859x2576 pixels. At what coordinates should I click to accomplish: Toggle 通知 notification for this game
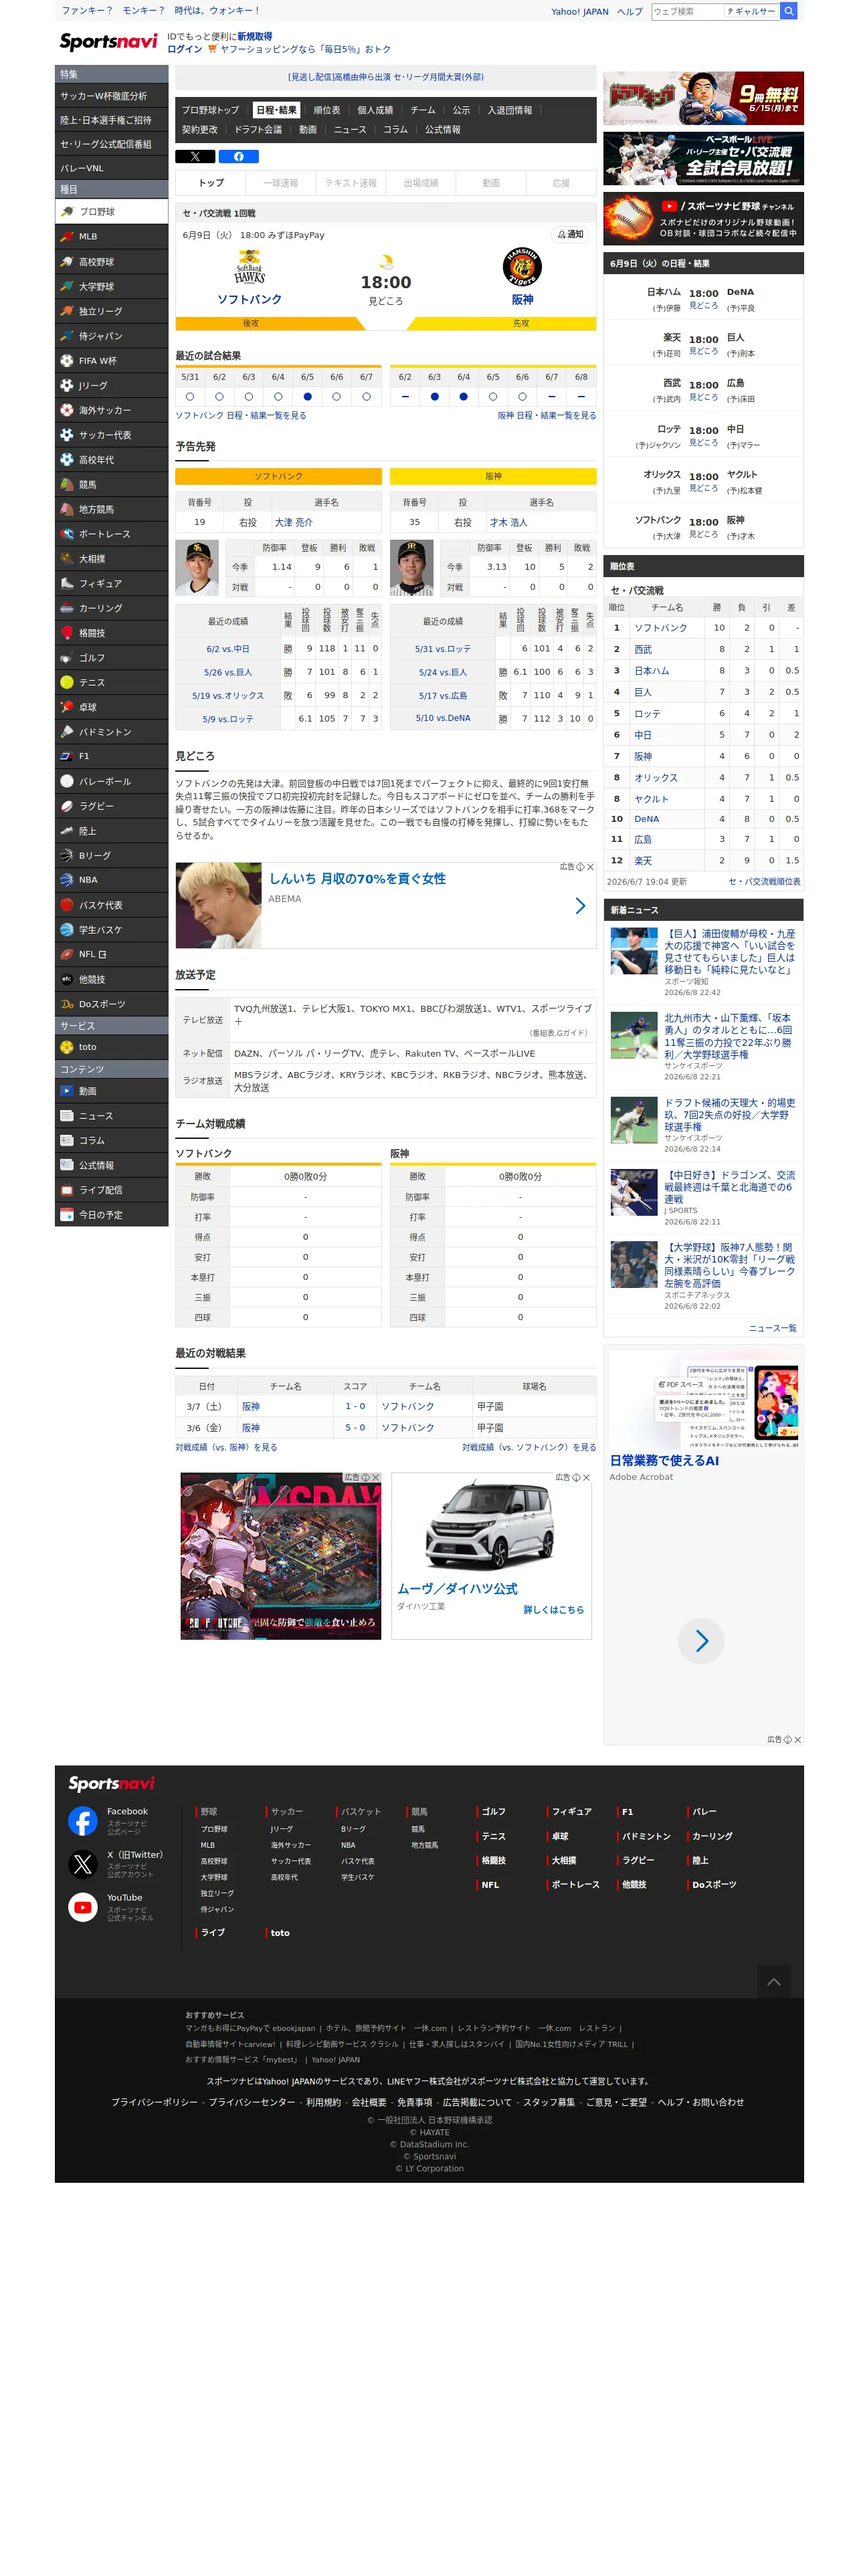[570, 235]
